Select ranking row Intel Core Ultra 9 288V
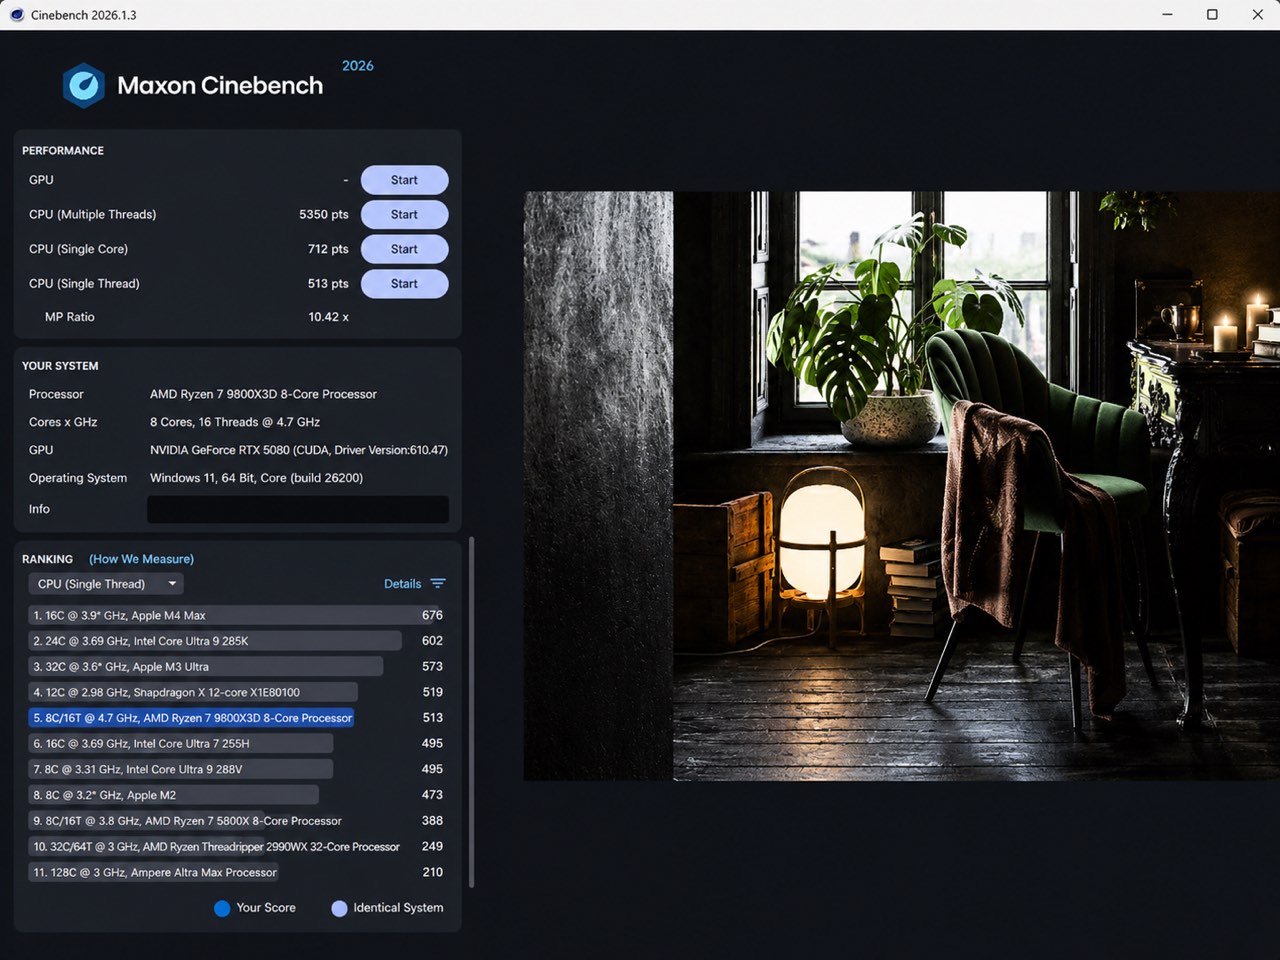The width and height of the screenshot is (1280, 960). coord(236,769)
